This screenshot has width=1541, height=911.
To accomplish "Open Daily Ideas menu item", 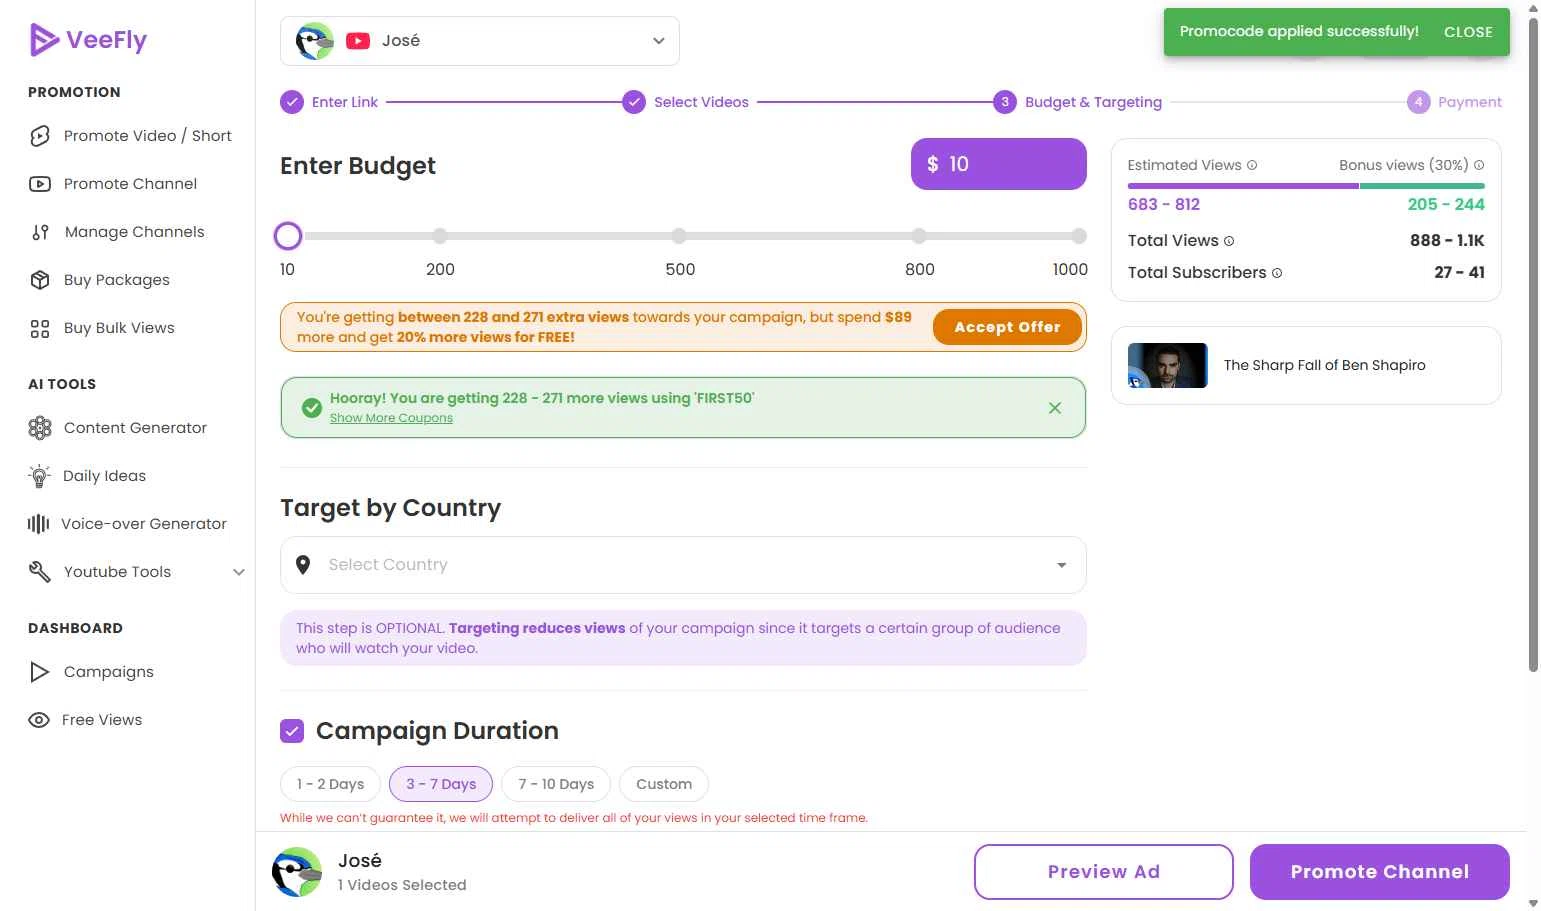I will click(x=104, y=476).
